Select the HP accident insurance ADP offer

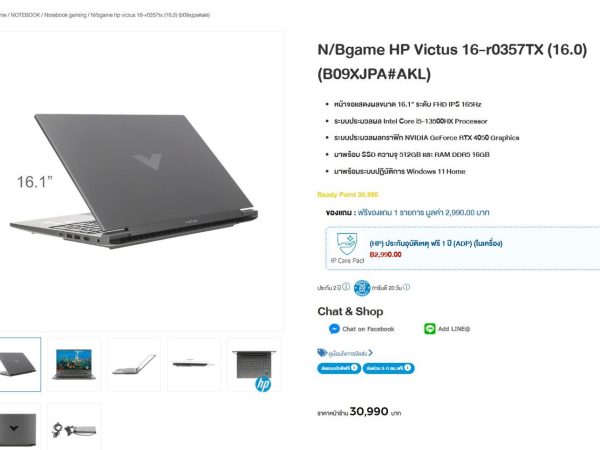pyautogui.click(x=436, y=243)
